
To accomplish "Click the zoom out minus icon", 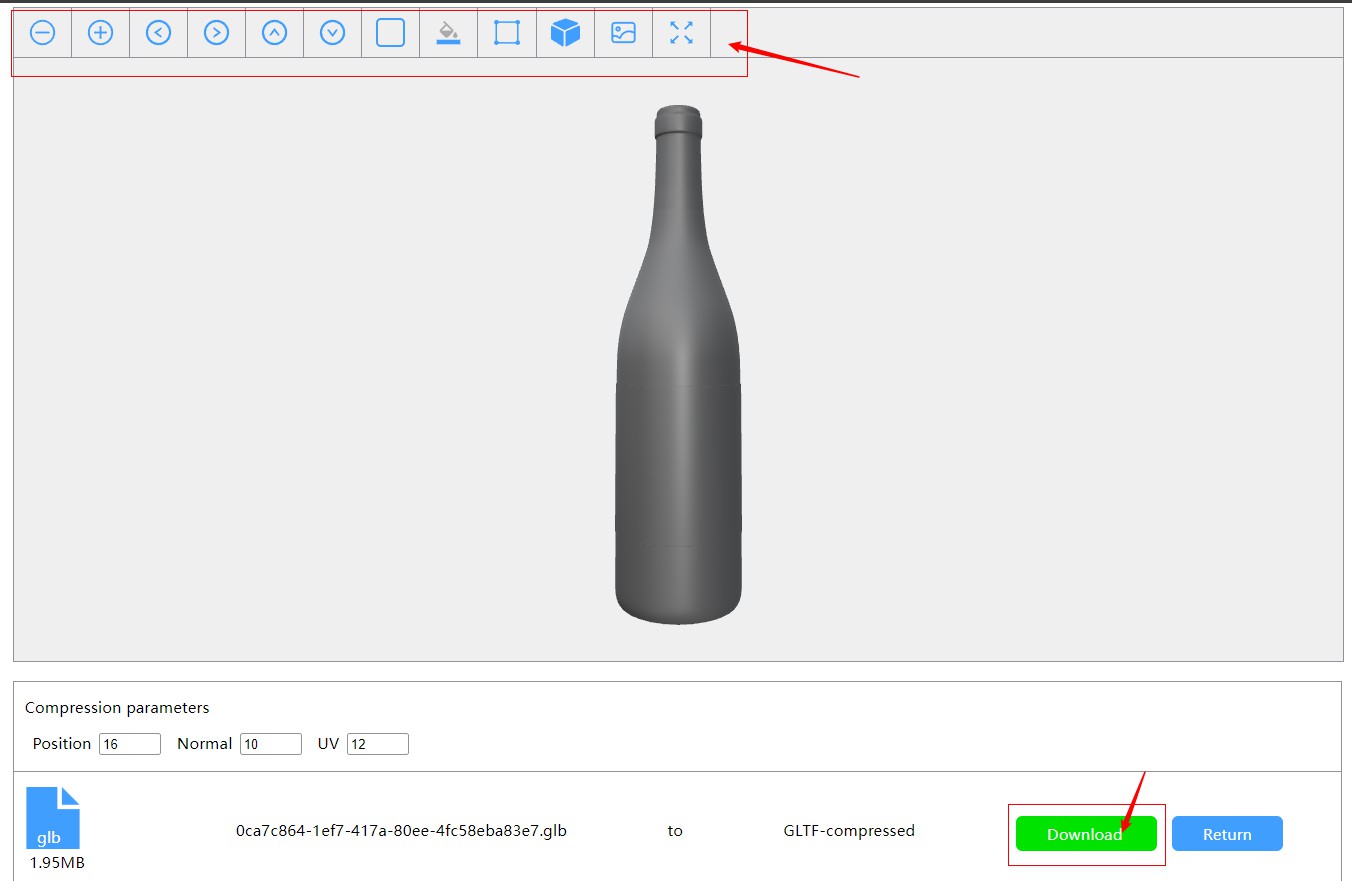I will tap(42, 33).
